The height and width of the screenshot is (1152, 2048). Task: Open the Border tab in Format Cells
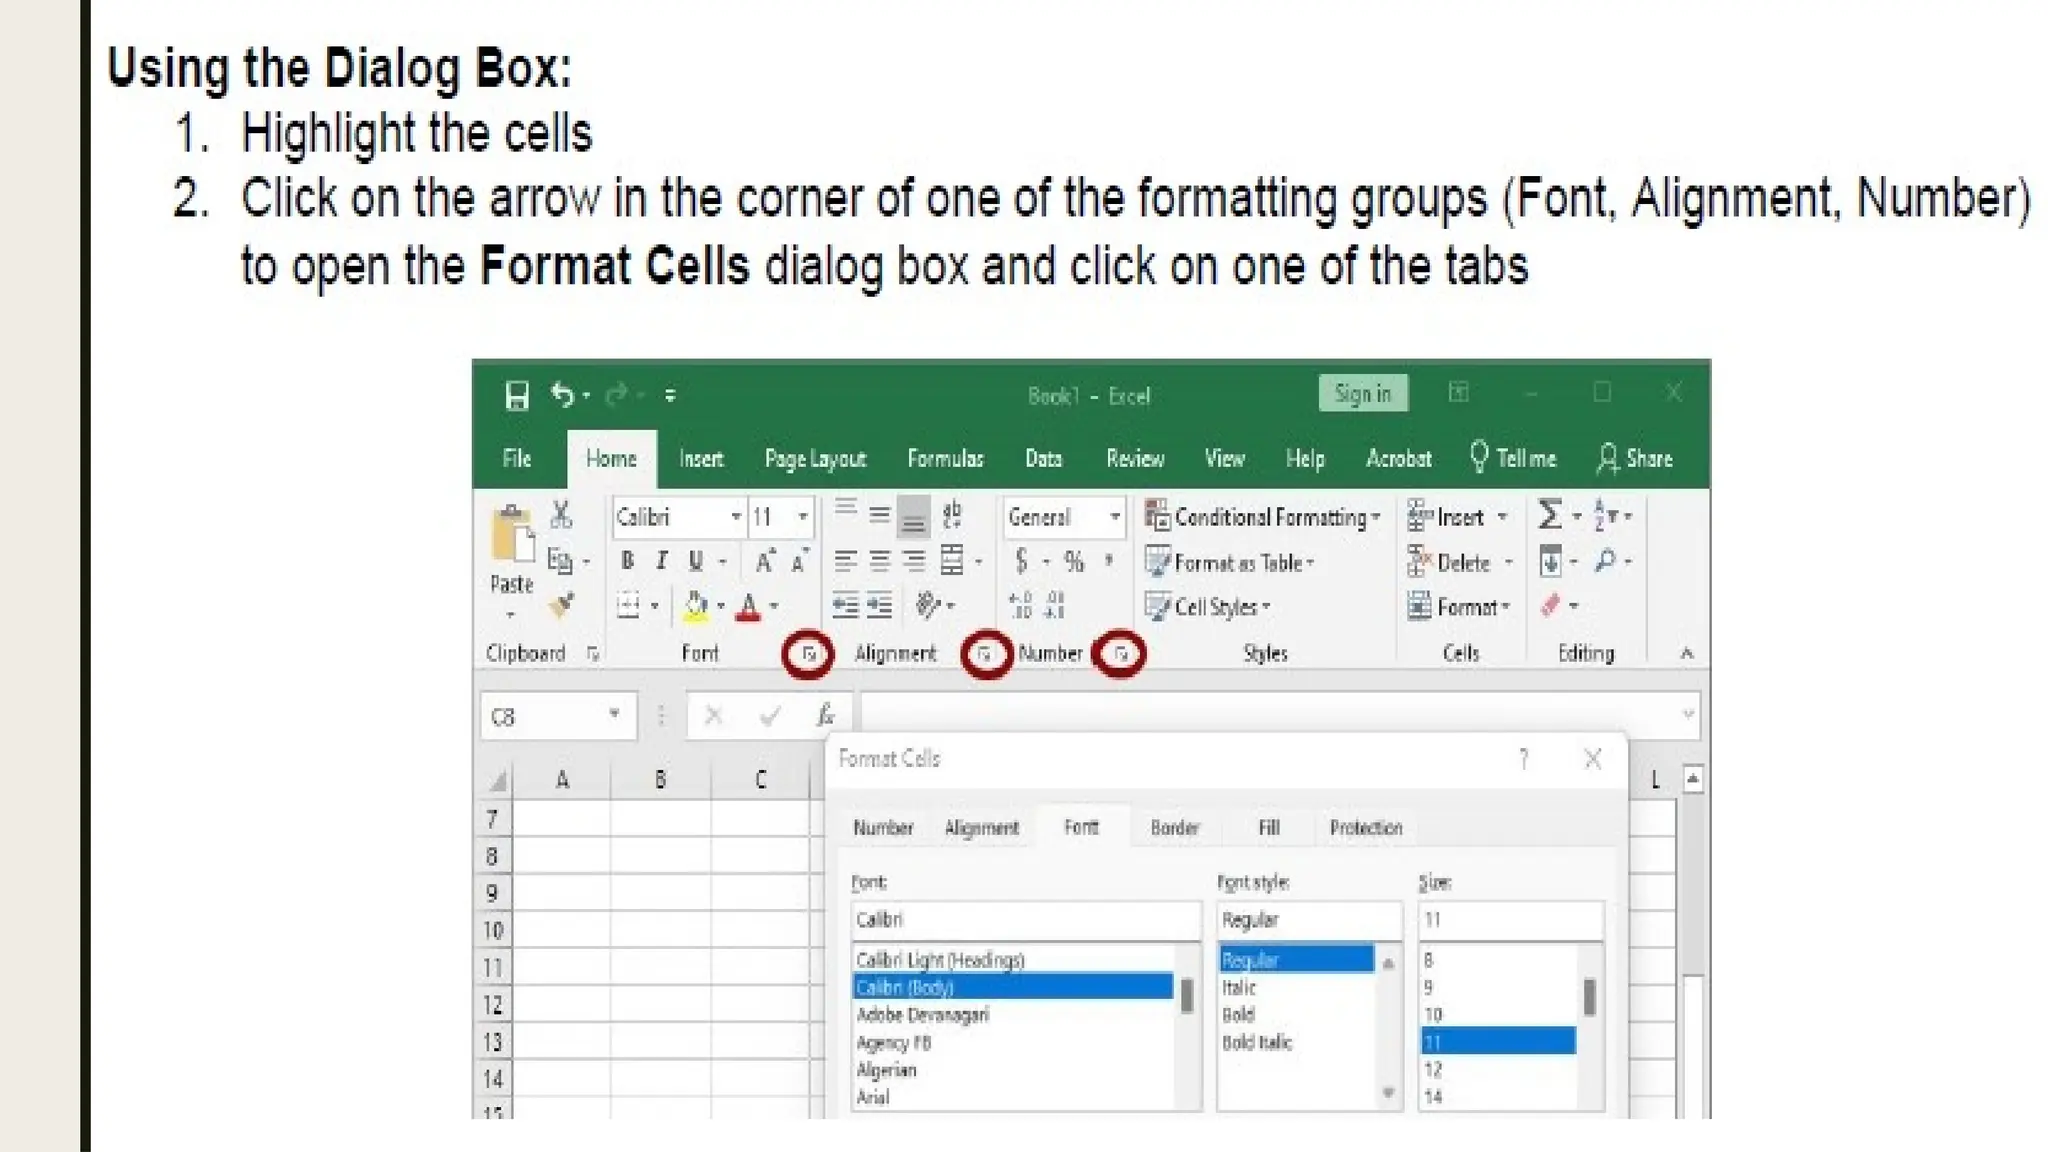coord(1174,828)
